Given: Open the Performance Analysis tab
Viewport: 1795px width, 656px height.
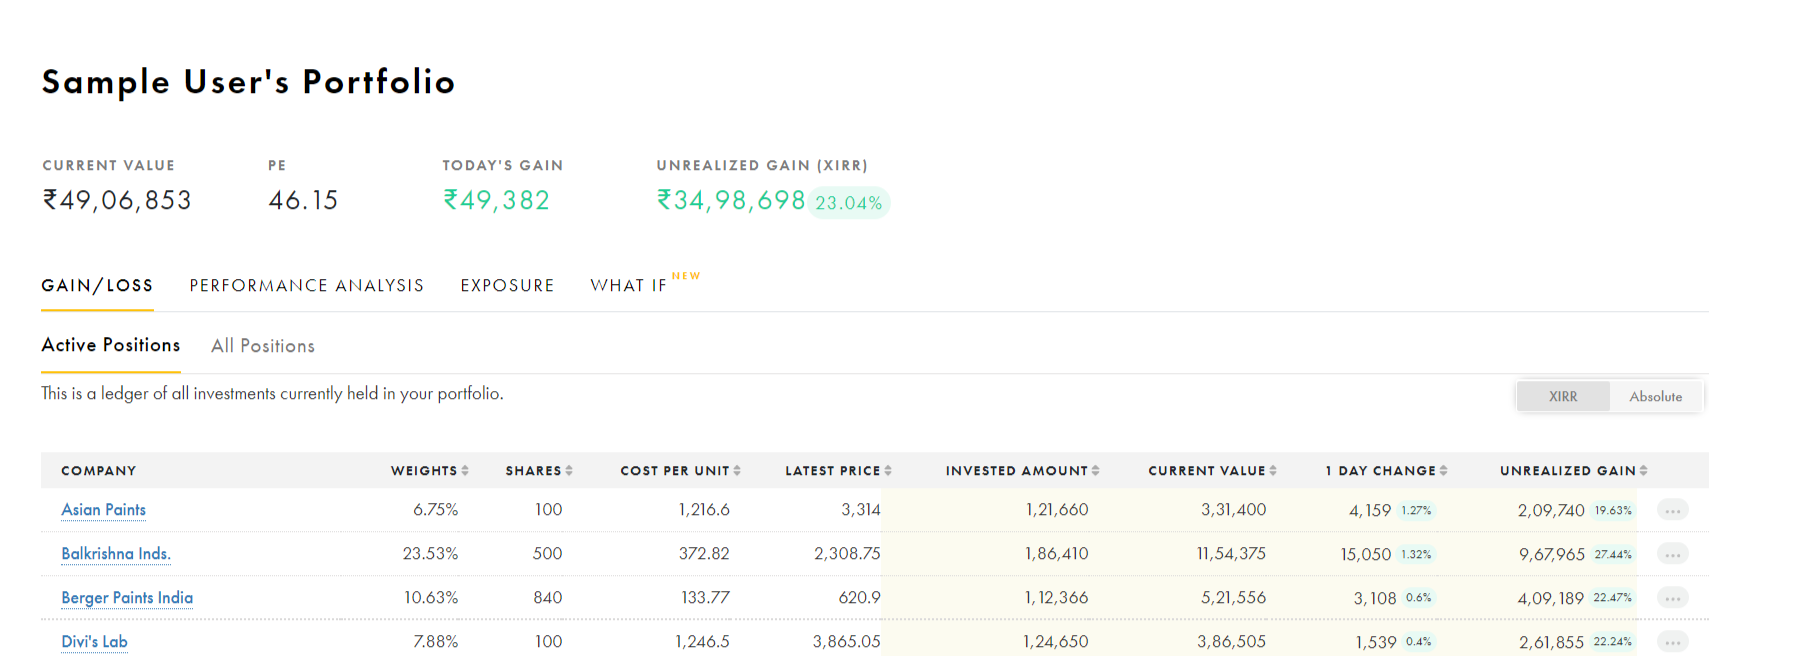Looking at the screenshot, I should click(307, 286).
